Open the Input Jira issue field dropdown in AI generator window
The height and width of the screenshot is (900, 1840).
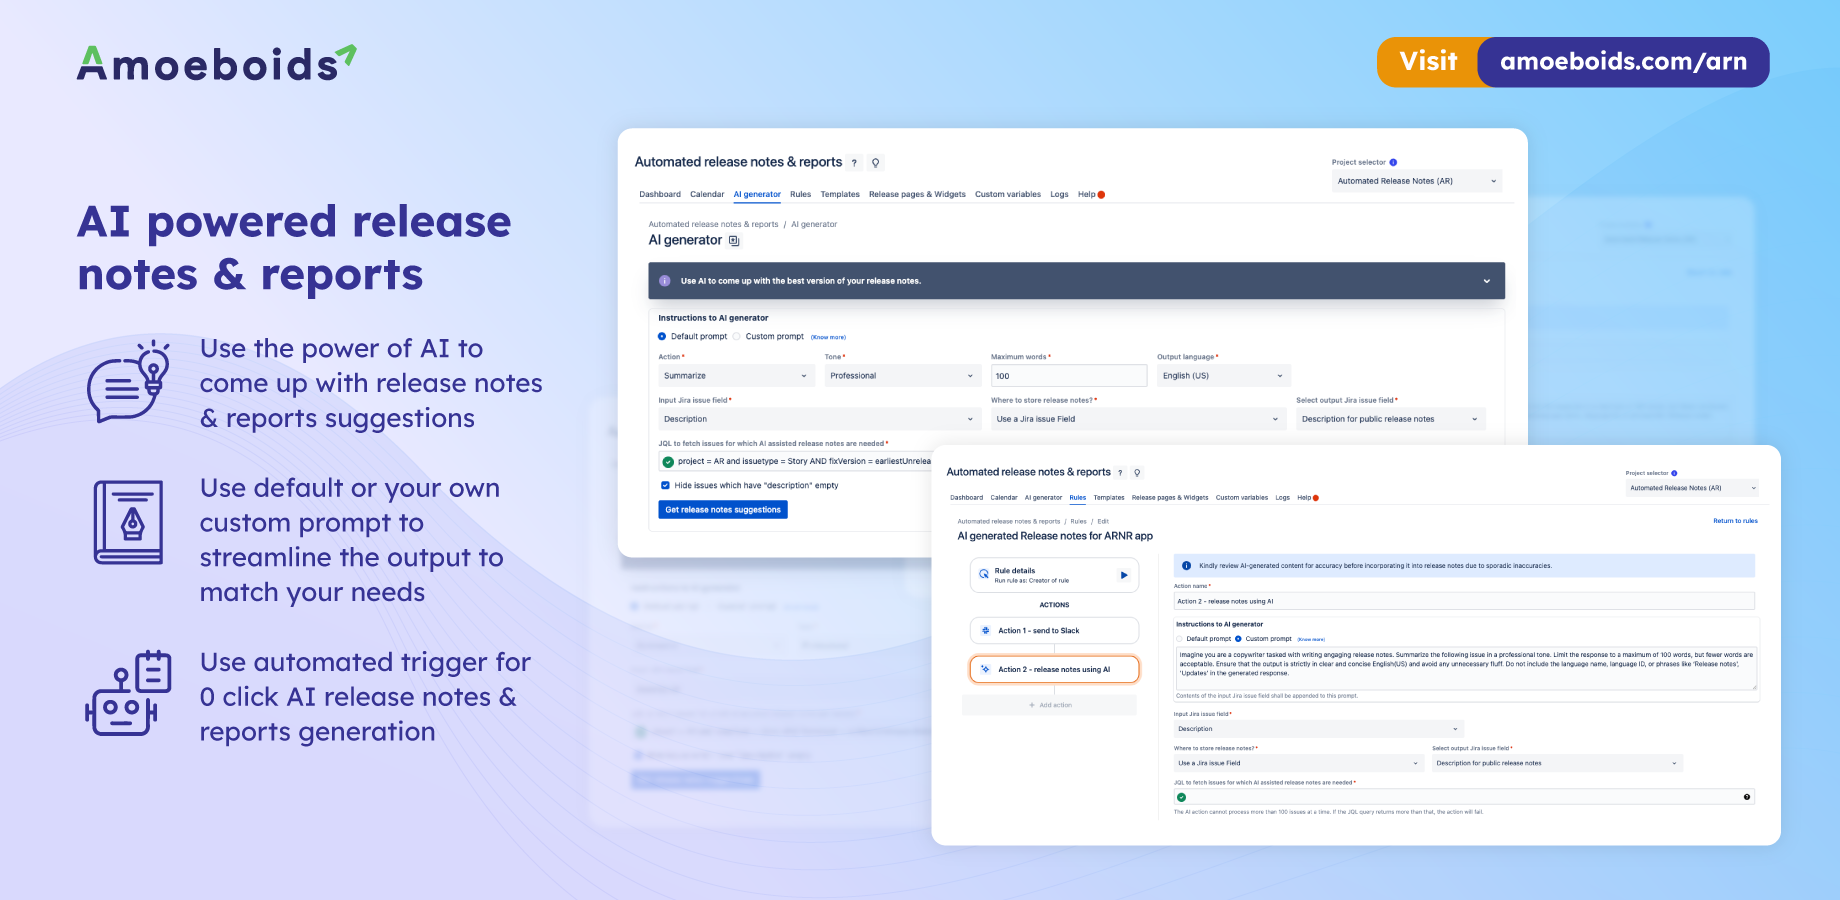[819, 419]
